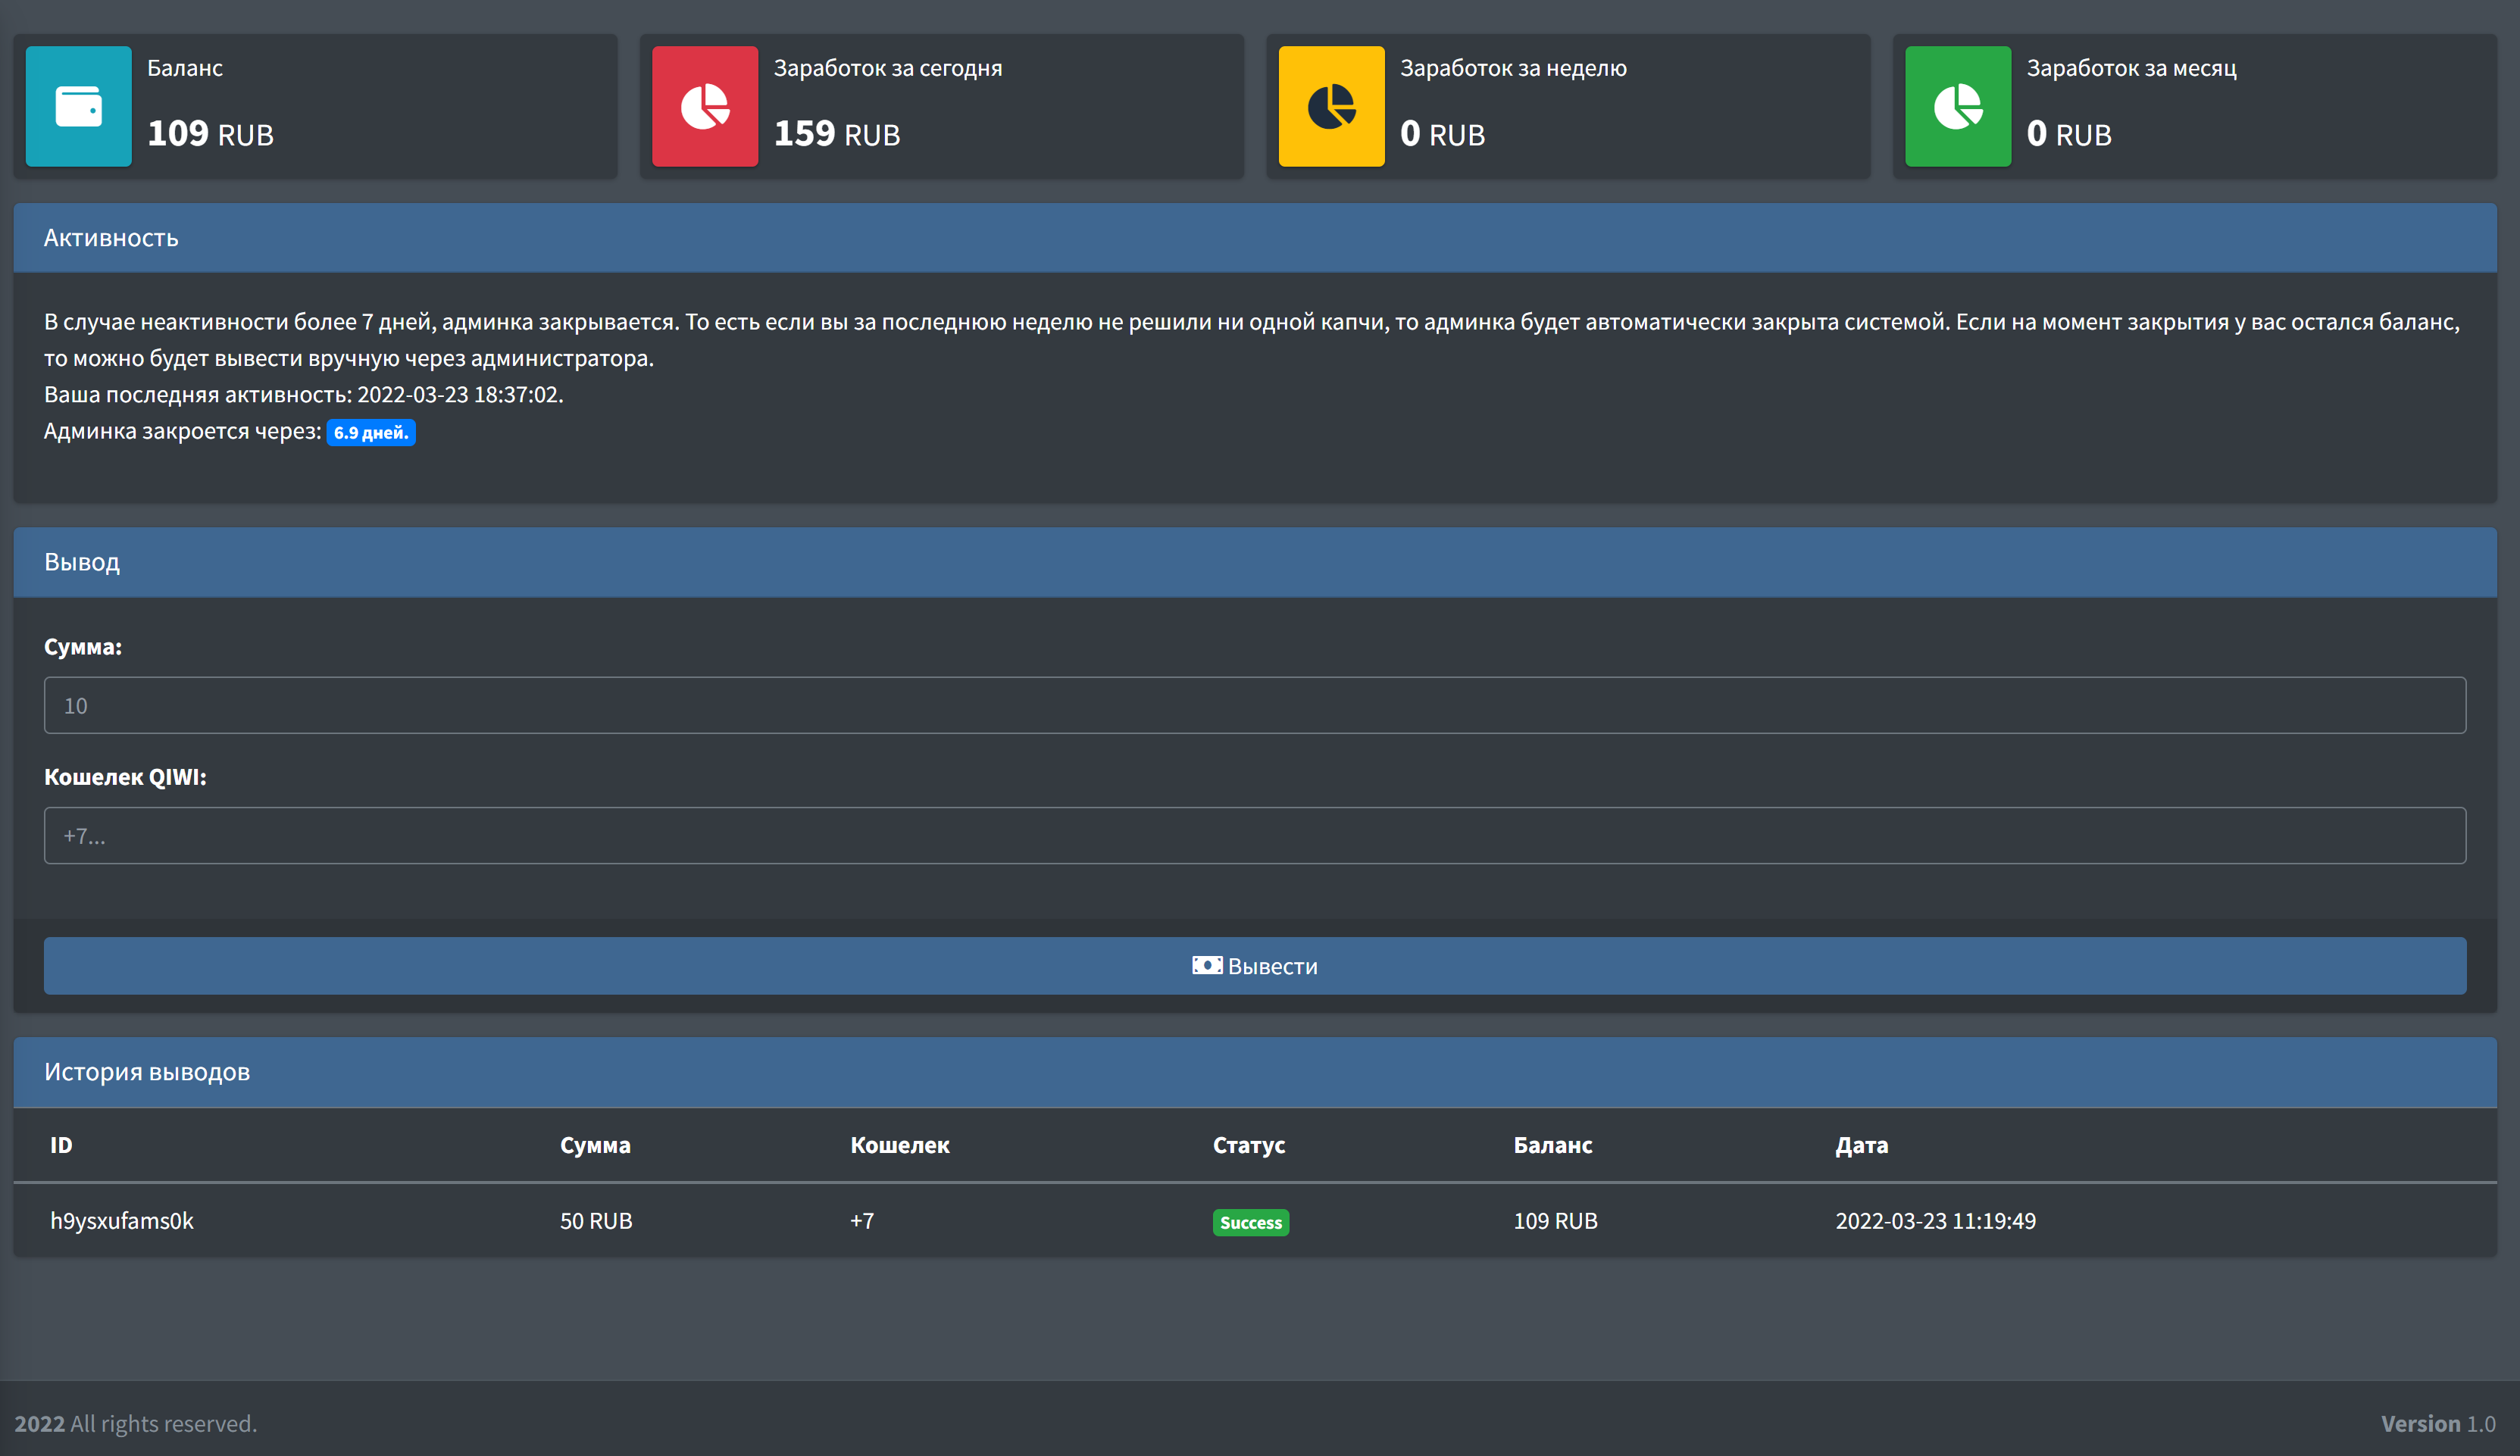Click the 50 RUB amount cell
2520x1456 pixels.
point(596,1221)
